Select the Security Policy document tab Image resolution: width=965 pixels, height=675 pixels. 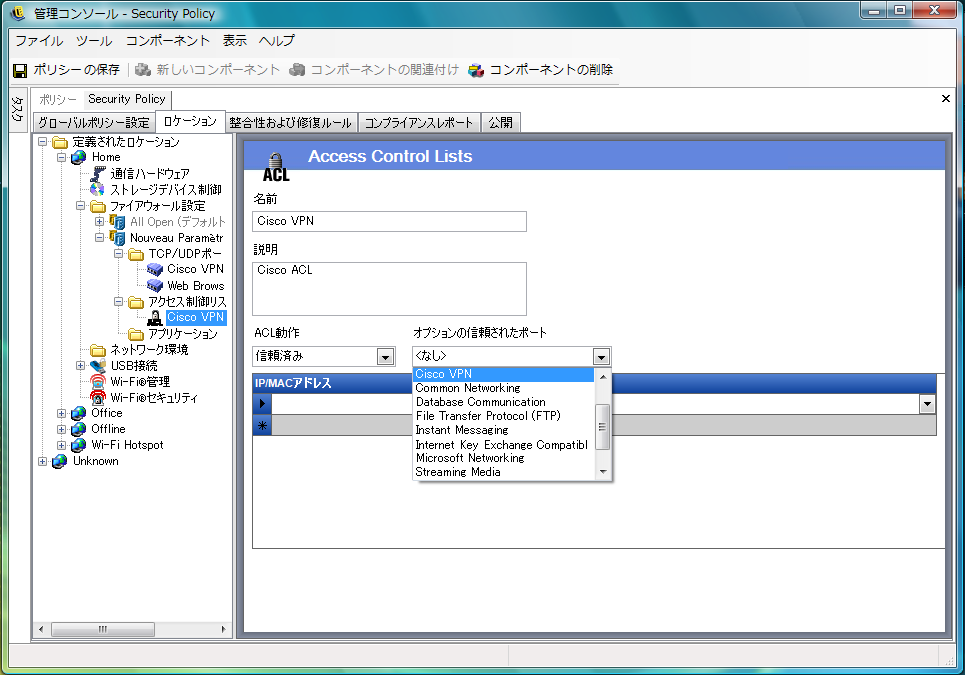[127, 99]
